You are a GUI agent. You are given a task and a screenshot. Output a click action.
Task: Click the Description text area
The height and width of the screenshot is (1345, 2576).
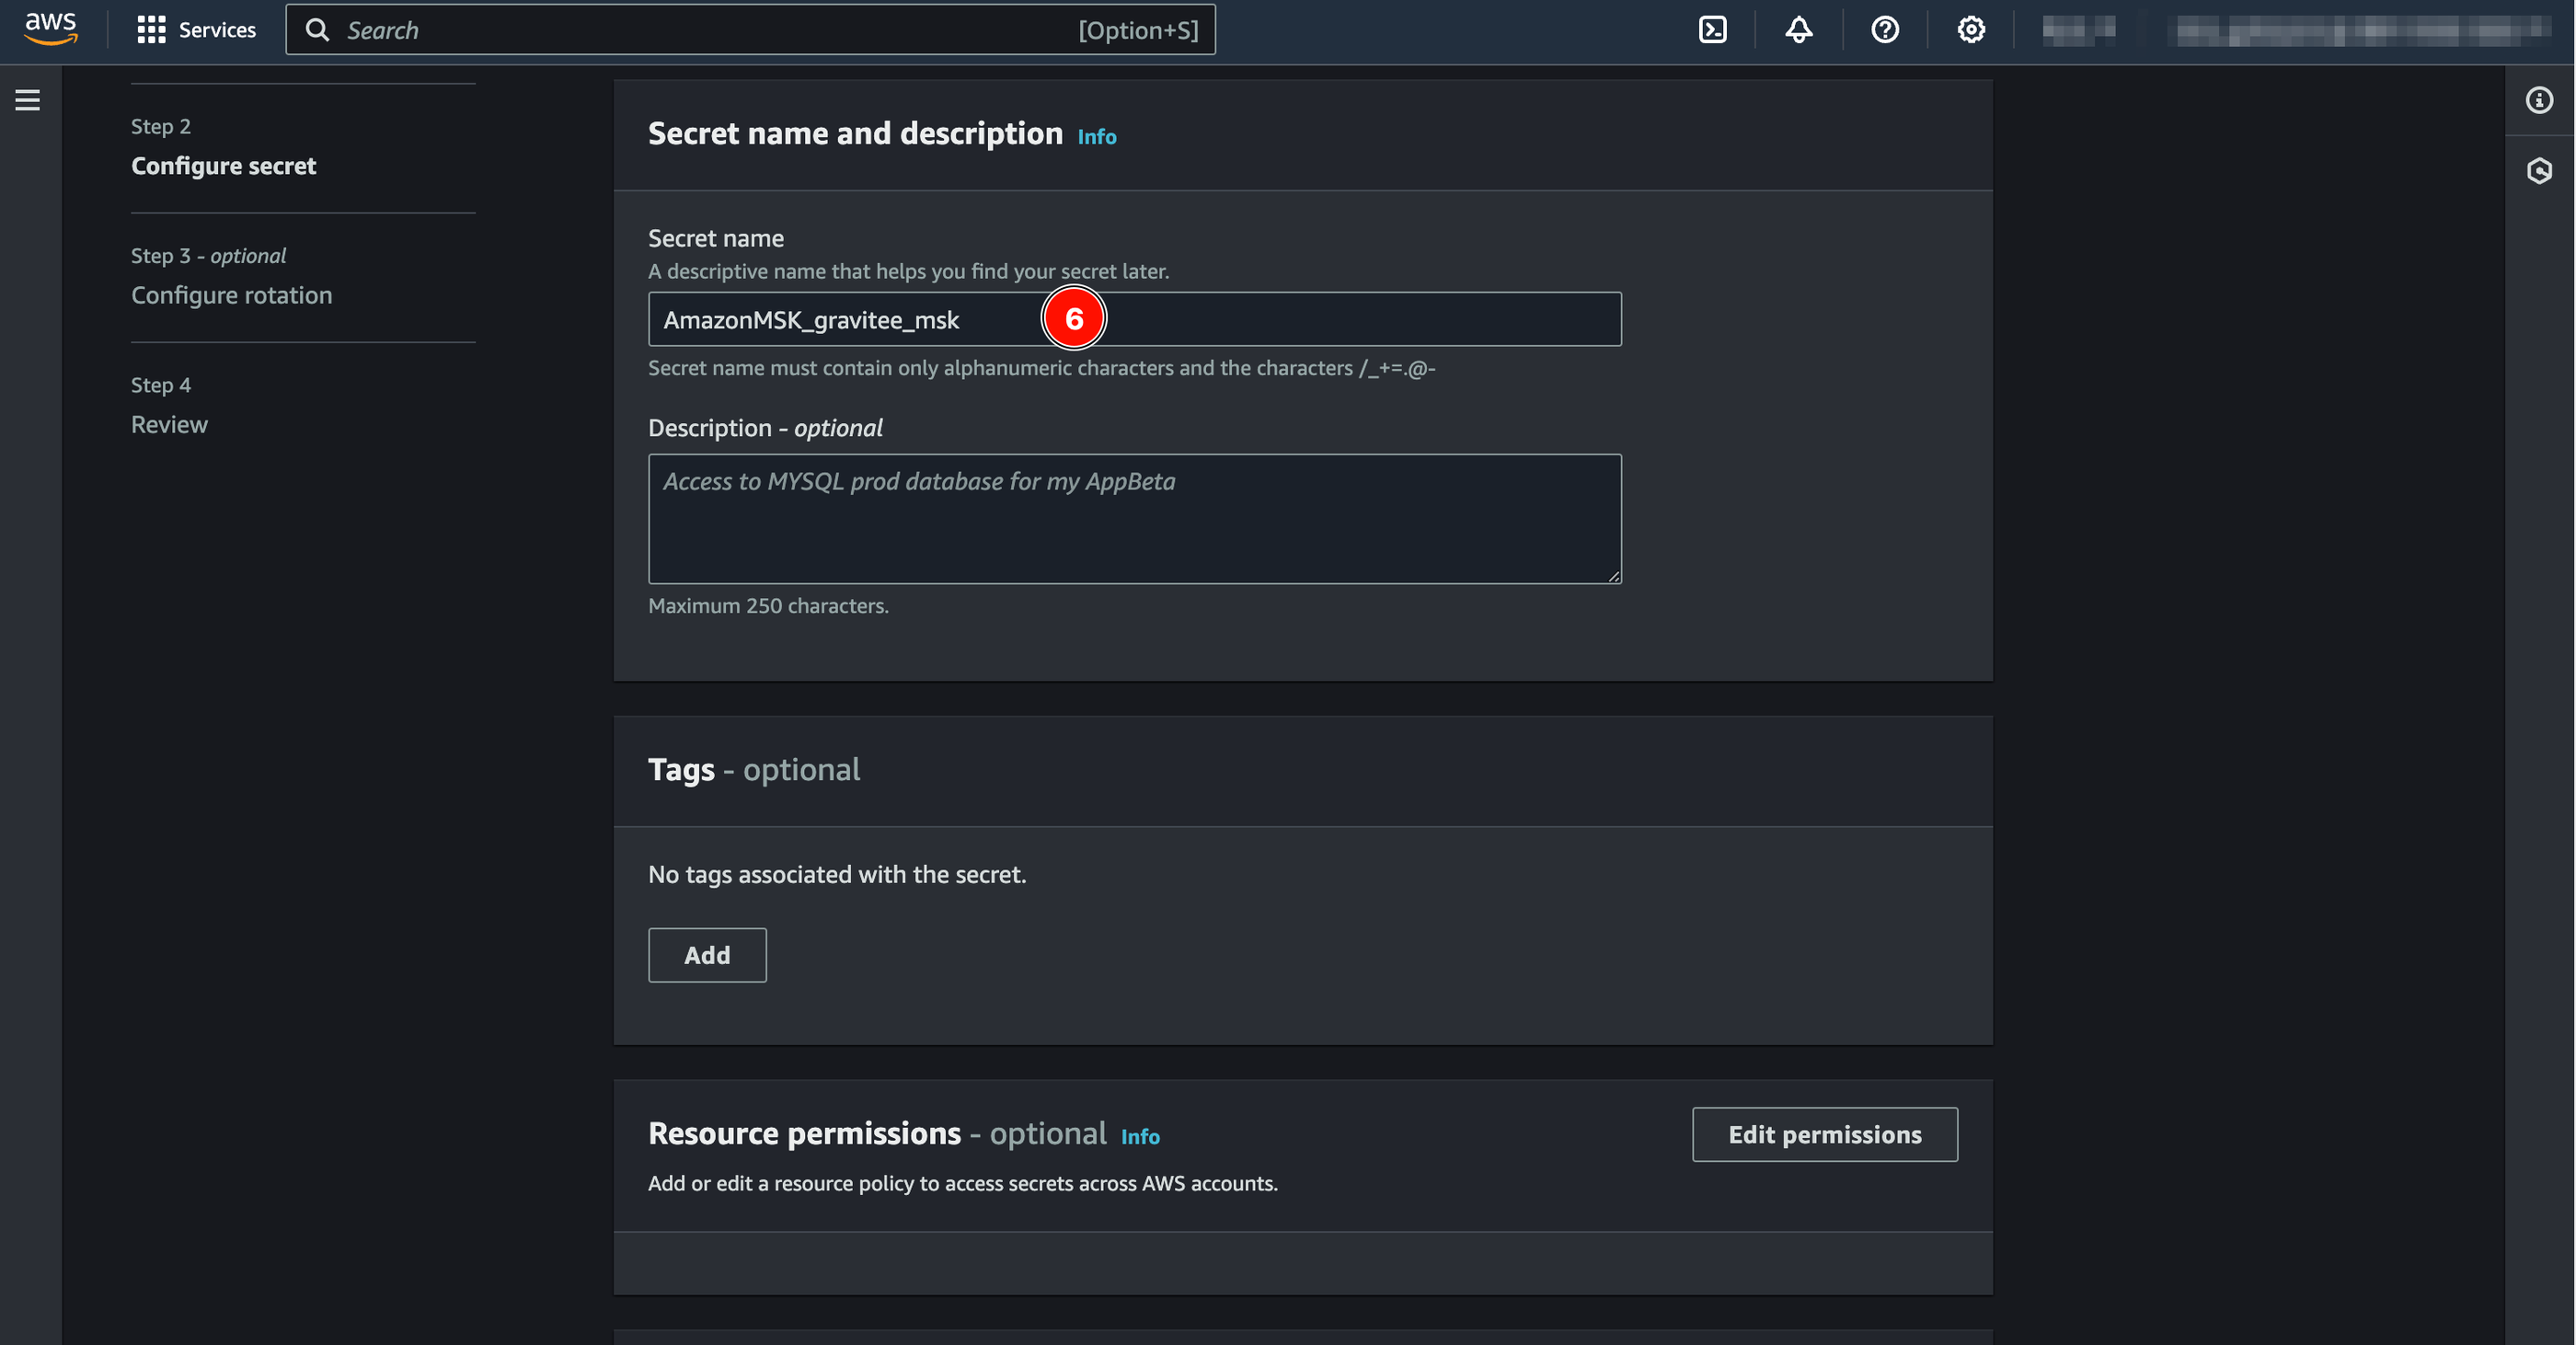point(1134,519)
